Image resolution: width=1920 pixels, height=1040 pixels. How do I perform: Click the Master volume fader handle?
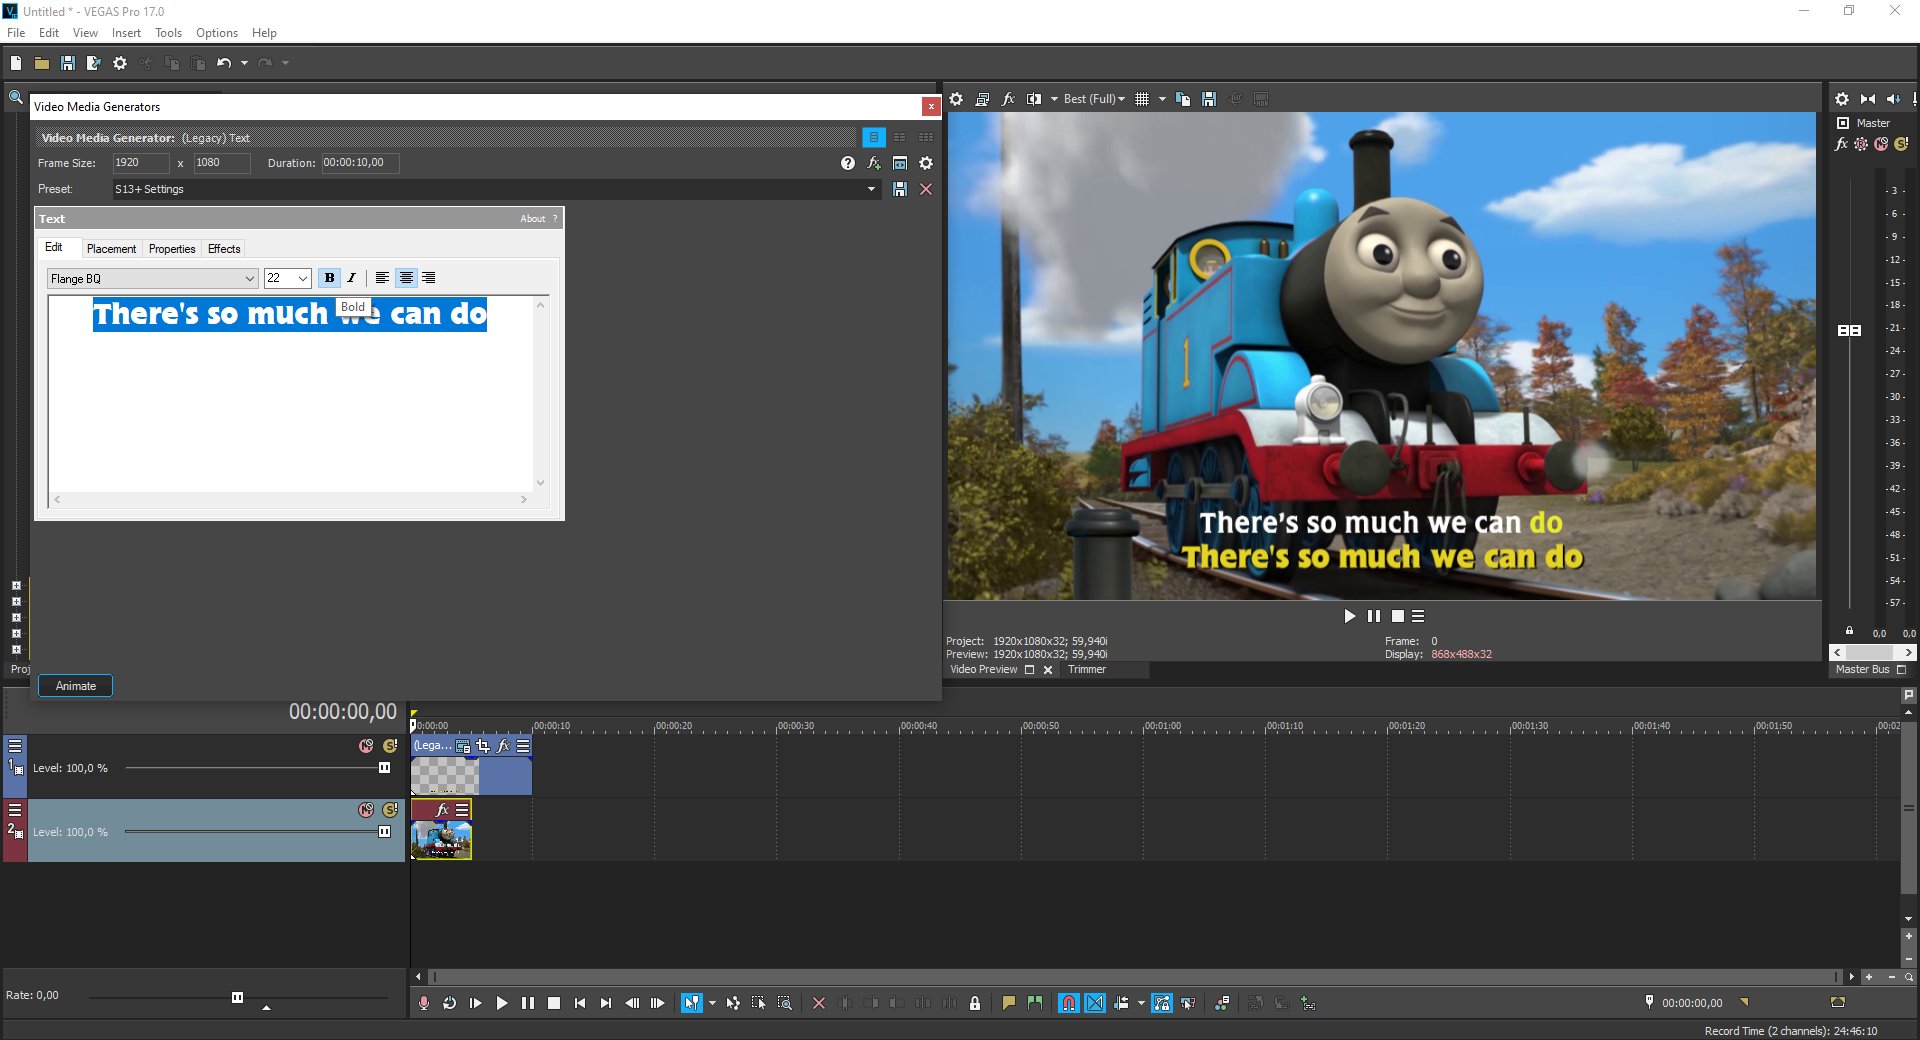pos(1849,330)
